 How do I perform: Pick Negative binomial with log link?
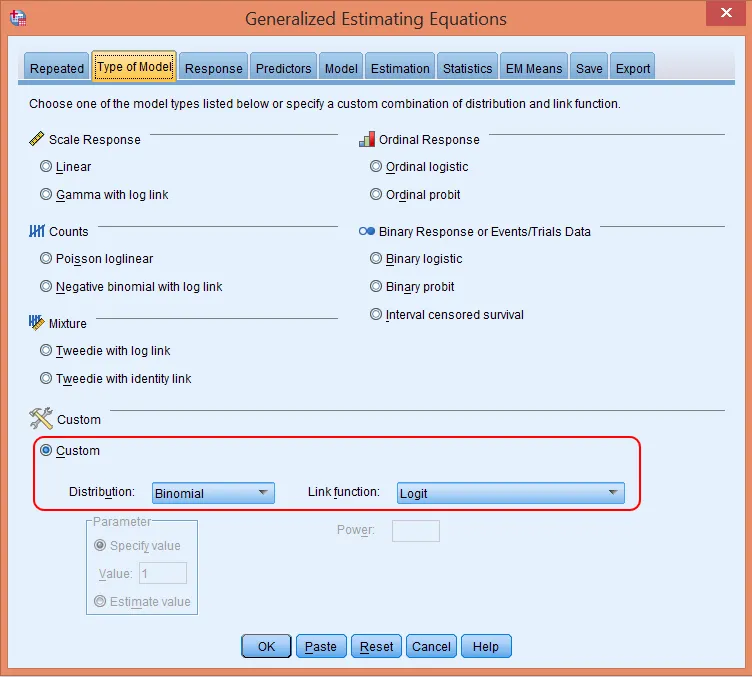[x=46, y=286]
